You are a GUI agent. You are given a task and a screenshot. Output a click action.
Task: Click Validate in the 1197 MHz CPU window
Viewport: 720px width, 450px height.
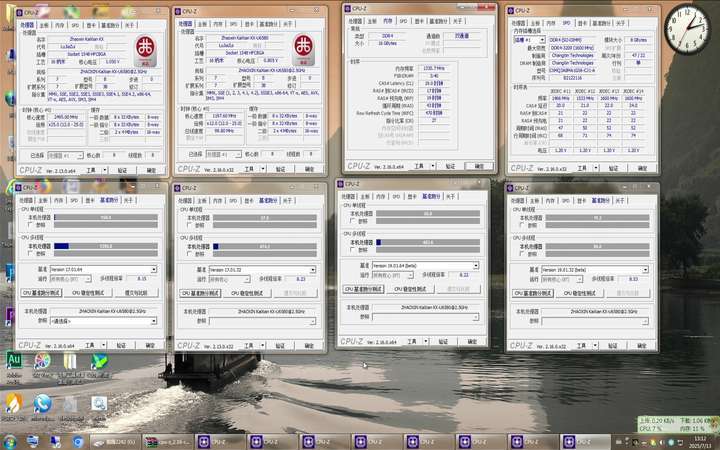280,169
